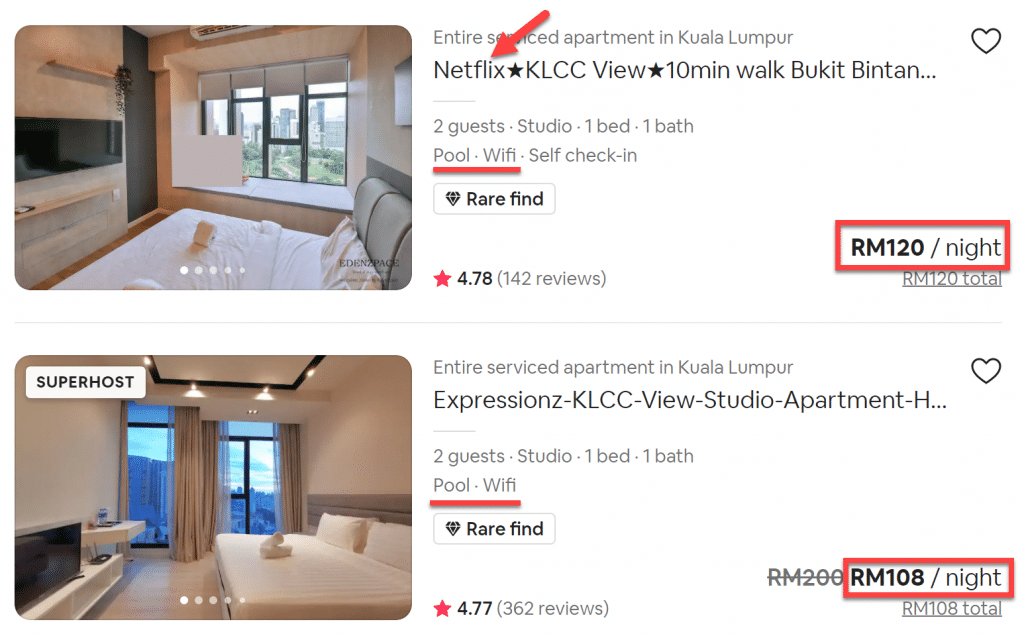Open the Netflix KLCC View listing title
Viewport: 1024px width, 636px height.
tap(684, 70)
